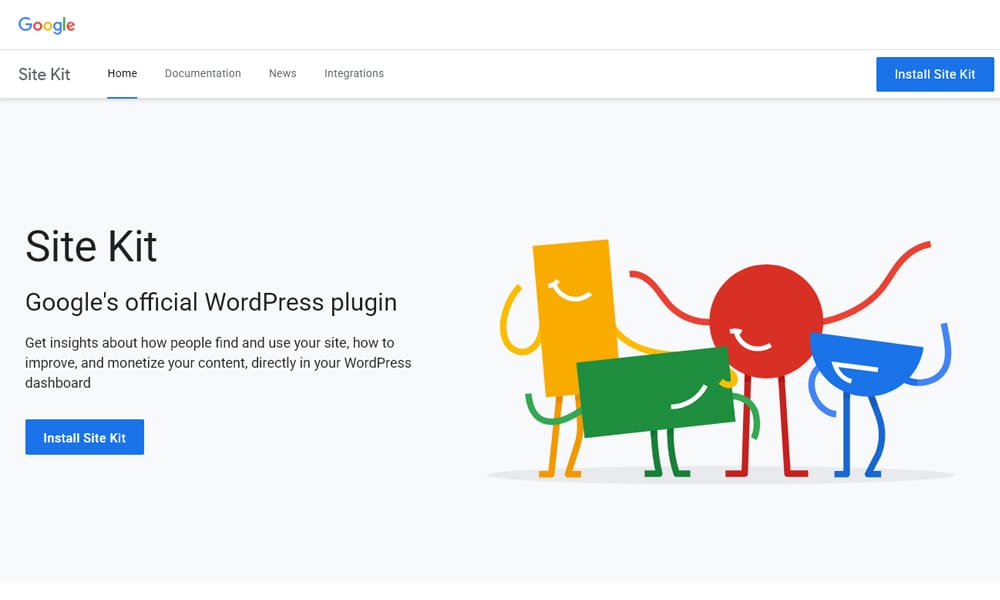The image size is (1000, 600).
Task: Click the colorful characters illustration
Action: (721, 360)
